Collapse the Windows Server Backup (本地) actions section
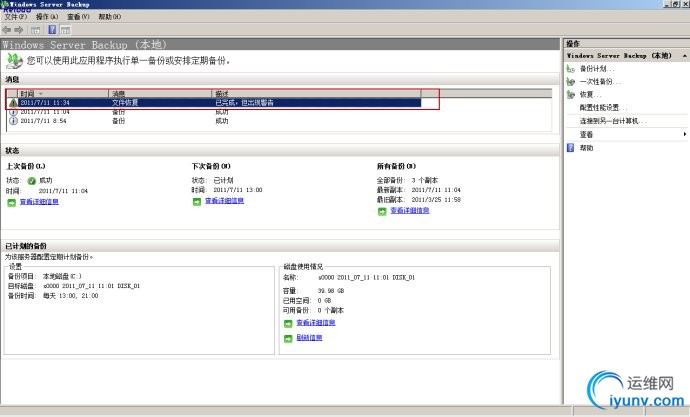This screenshot has height=417, width=690. 684,56
